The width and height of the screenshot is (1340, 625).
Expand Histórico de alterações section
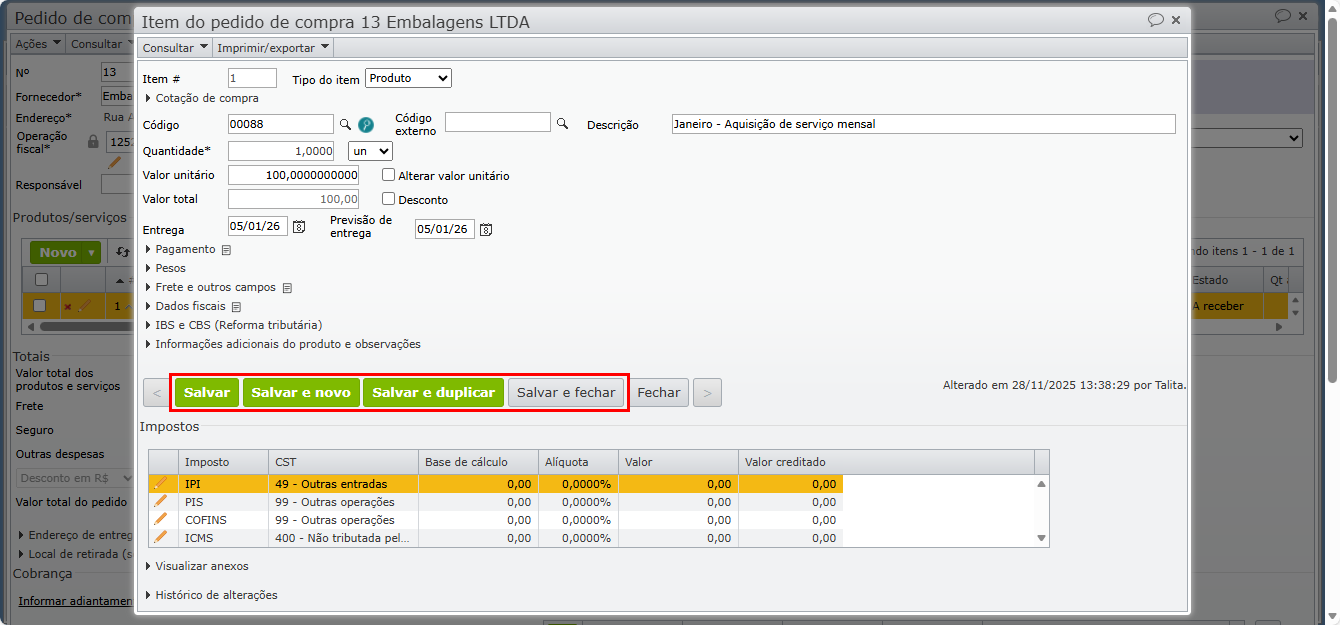[212, 595]
